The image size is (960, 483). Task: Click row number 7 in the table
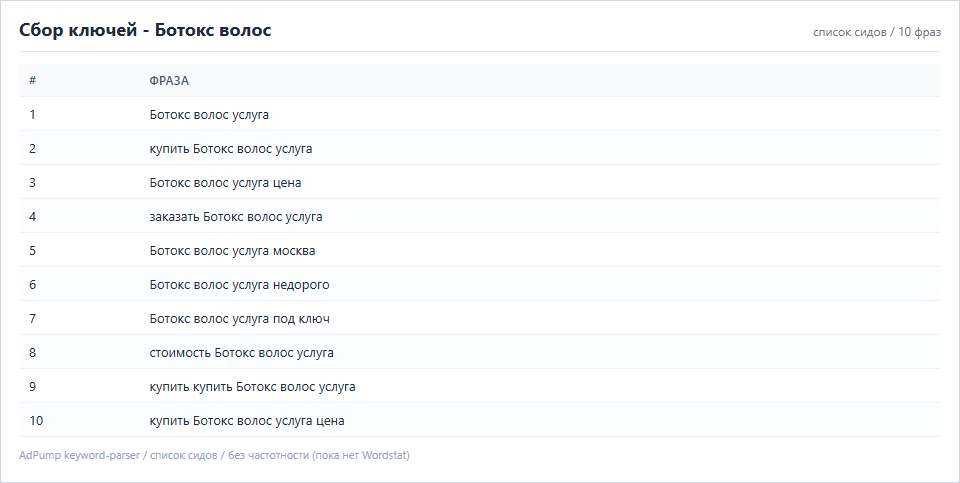click(32, 318)
